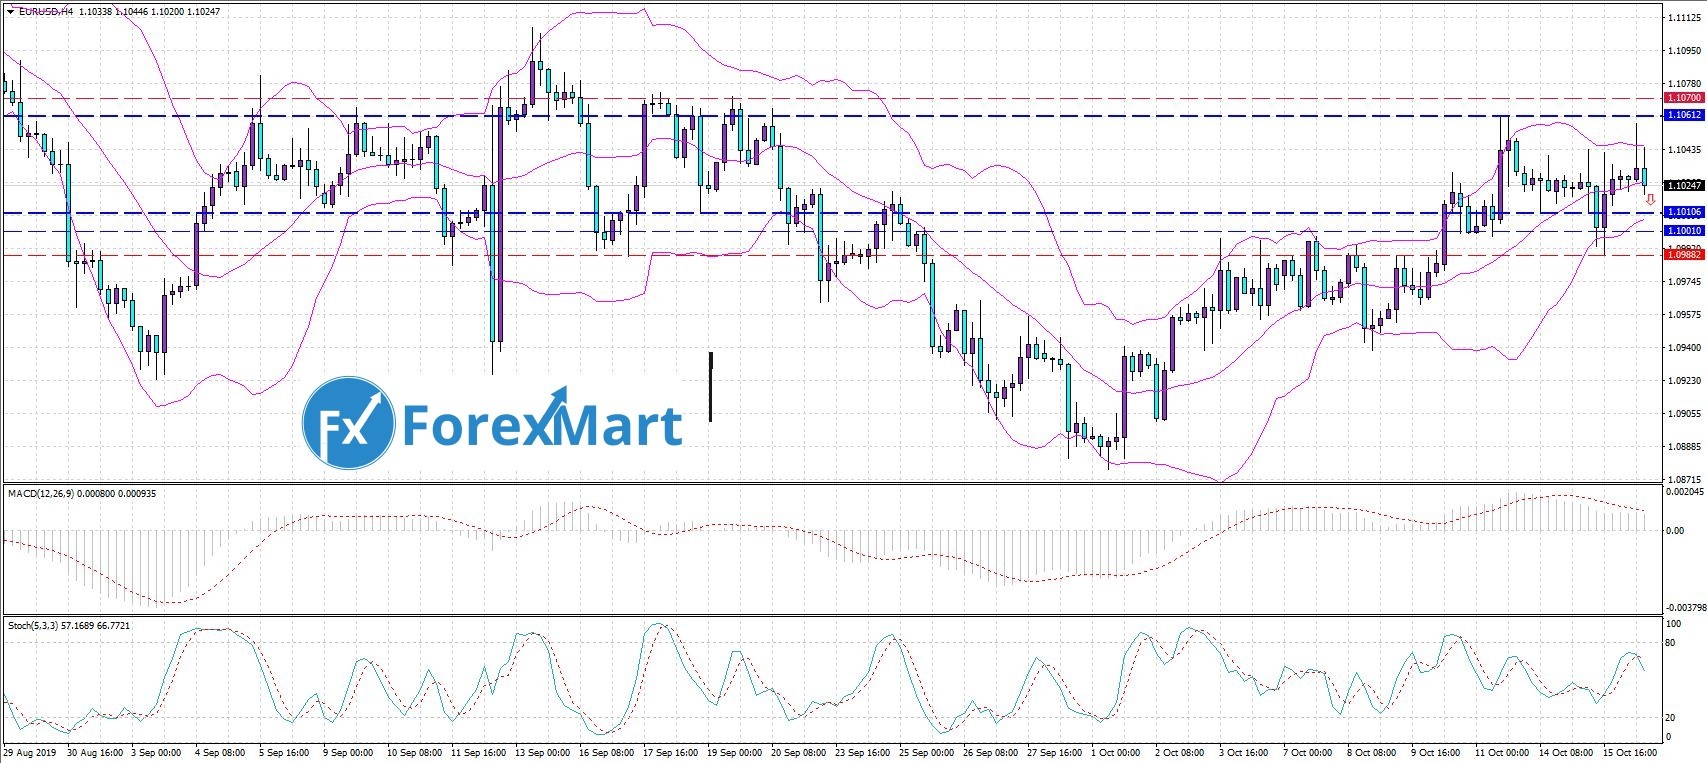Click the 0.00 level on MACD scale
1707x763 pixels.
click(1674, 531)
